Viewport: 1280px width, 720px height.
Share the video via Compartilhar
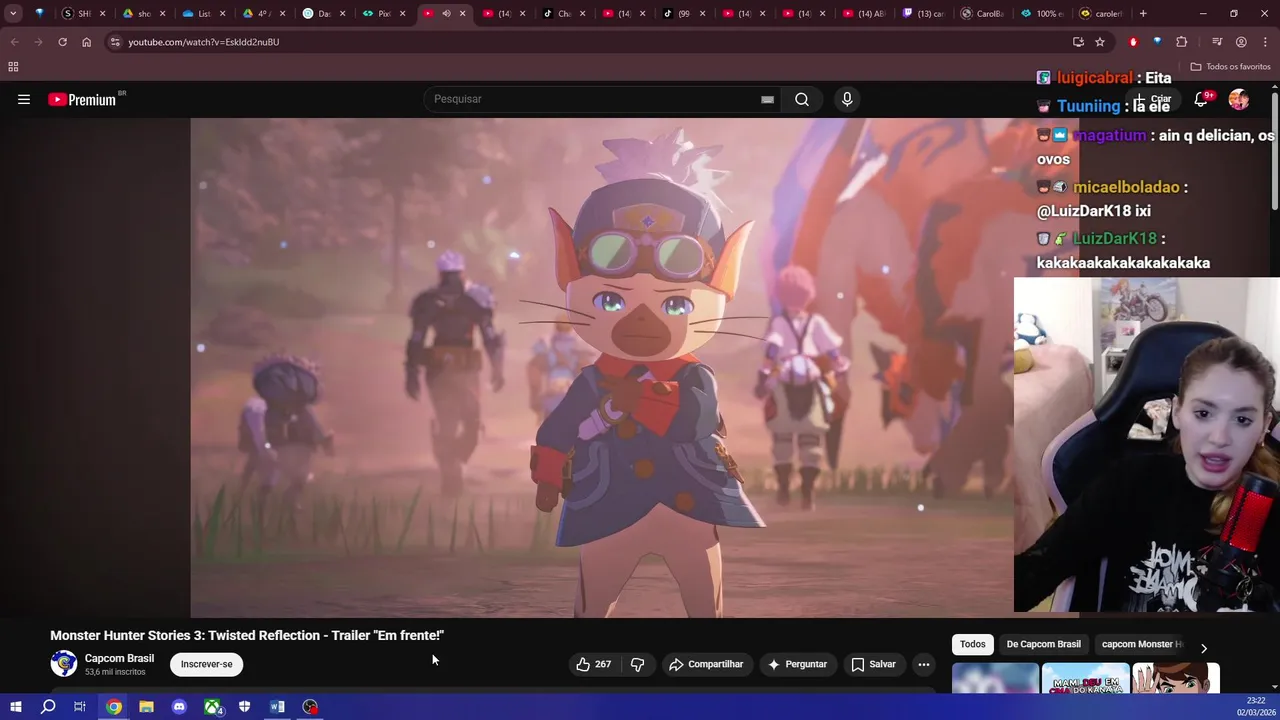coord(706,664)
